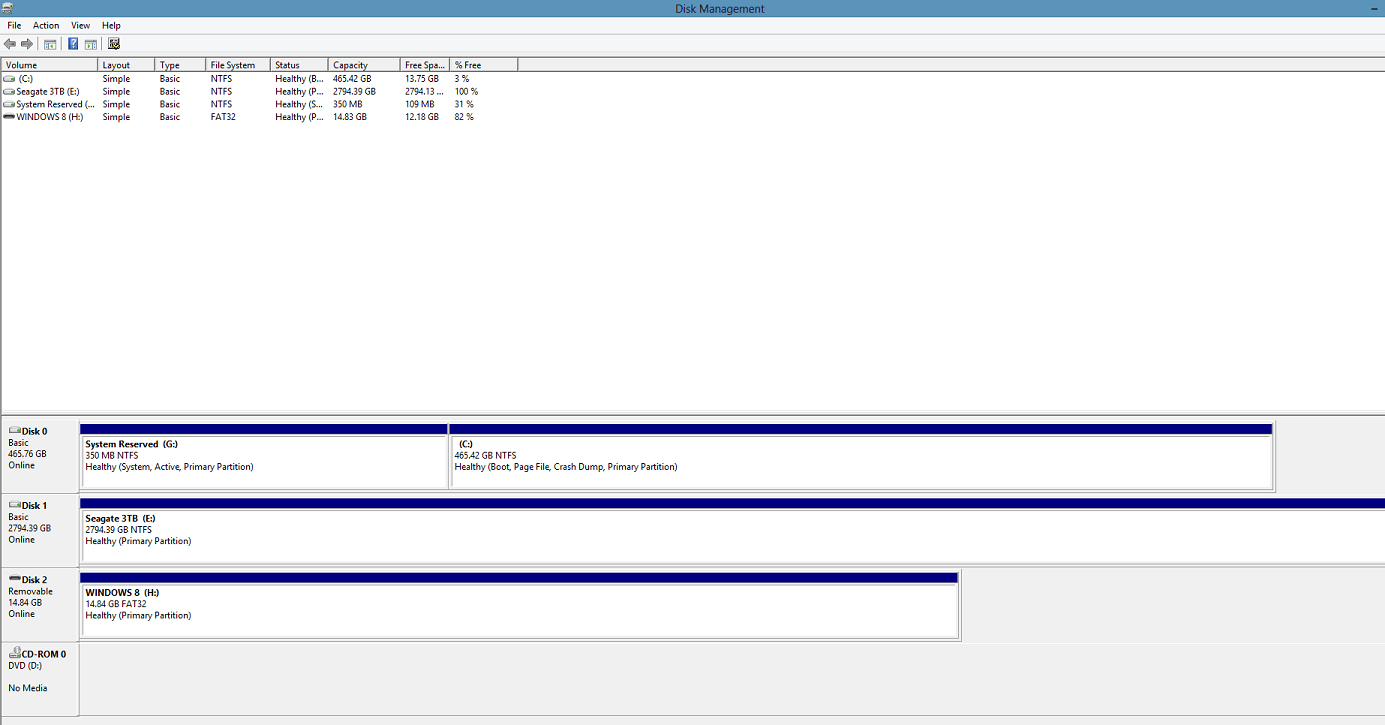Viewport: 1385px width, 725px height.
Task: Sort by the File System column header
Action: point(238,65)
